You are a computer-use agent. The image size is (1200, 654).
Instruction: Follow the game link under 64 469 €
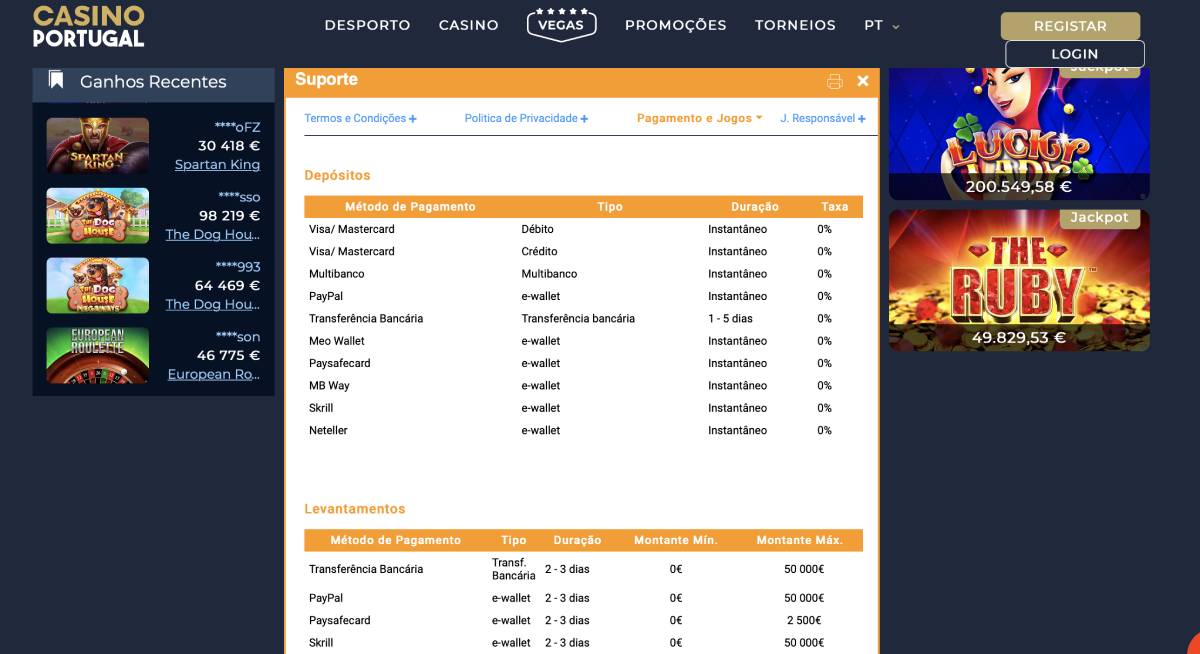pyautogui.click(x=213, y=305)
